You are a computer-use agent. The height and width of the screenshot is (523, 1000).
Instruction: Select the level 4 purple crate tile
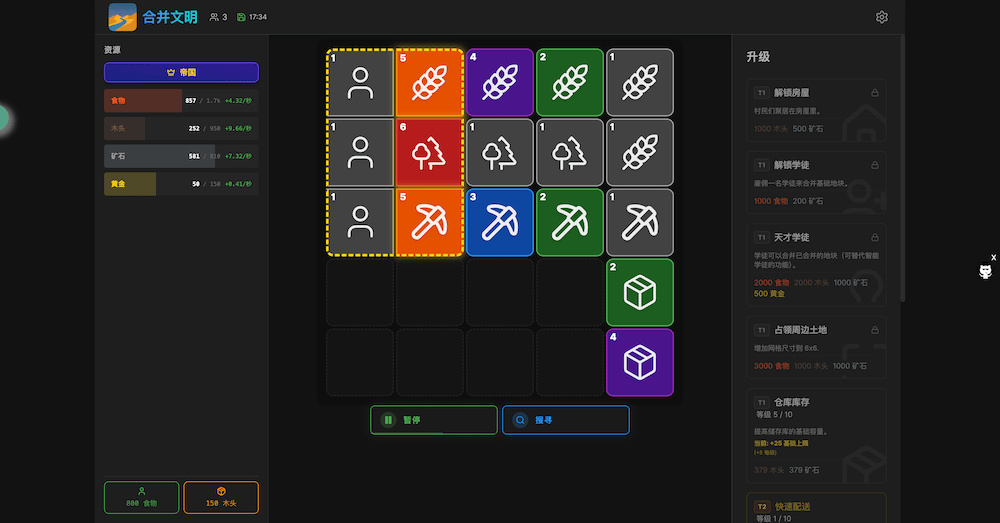coord(639,362)
